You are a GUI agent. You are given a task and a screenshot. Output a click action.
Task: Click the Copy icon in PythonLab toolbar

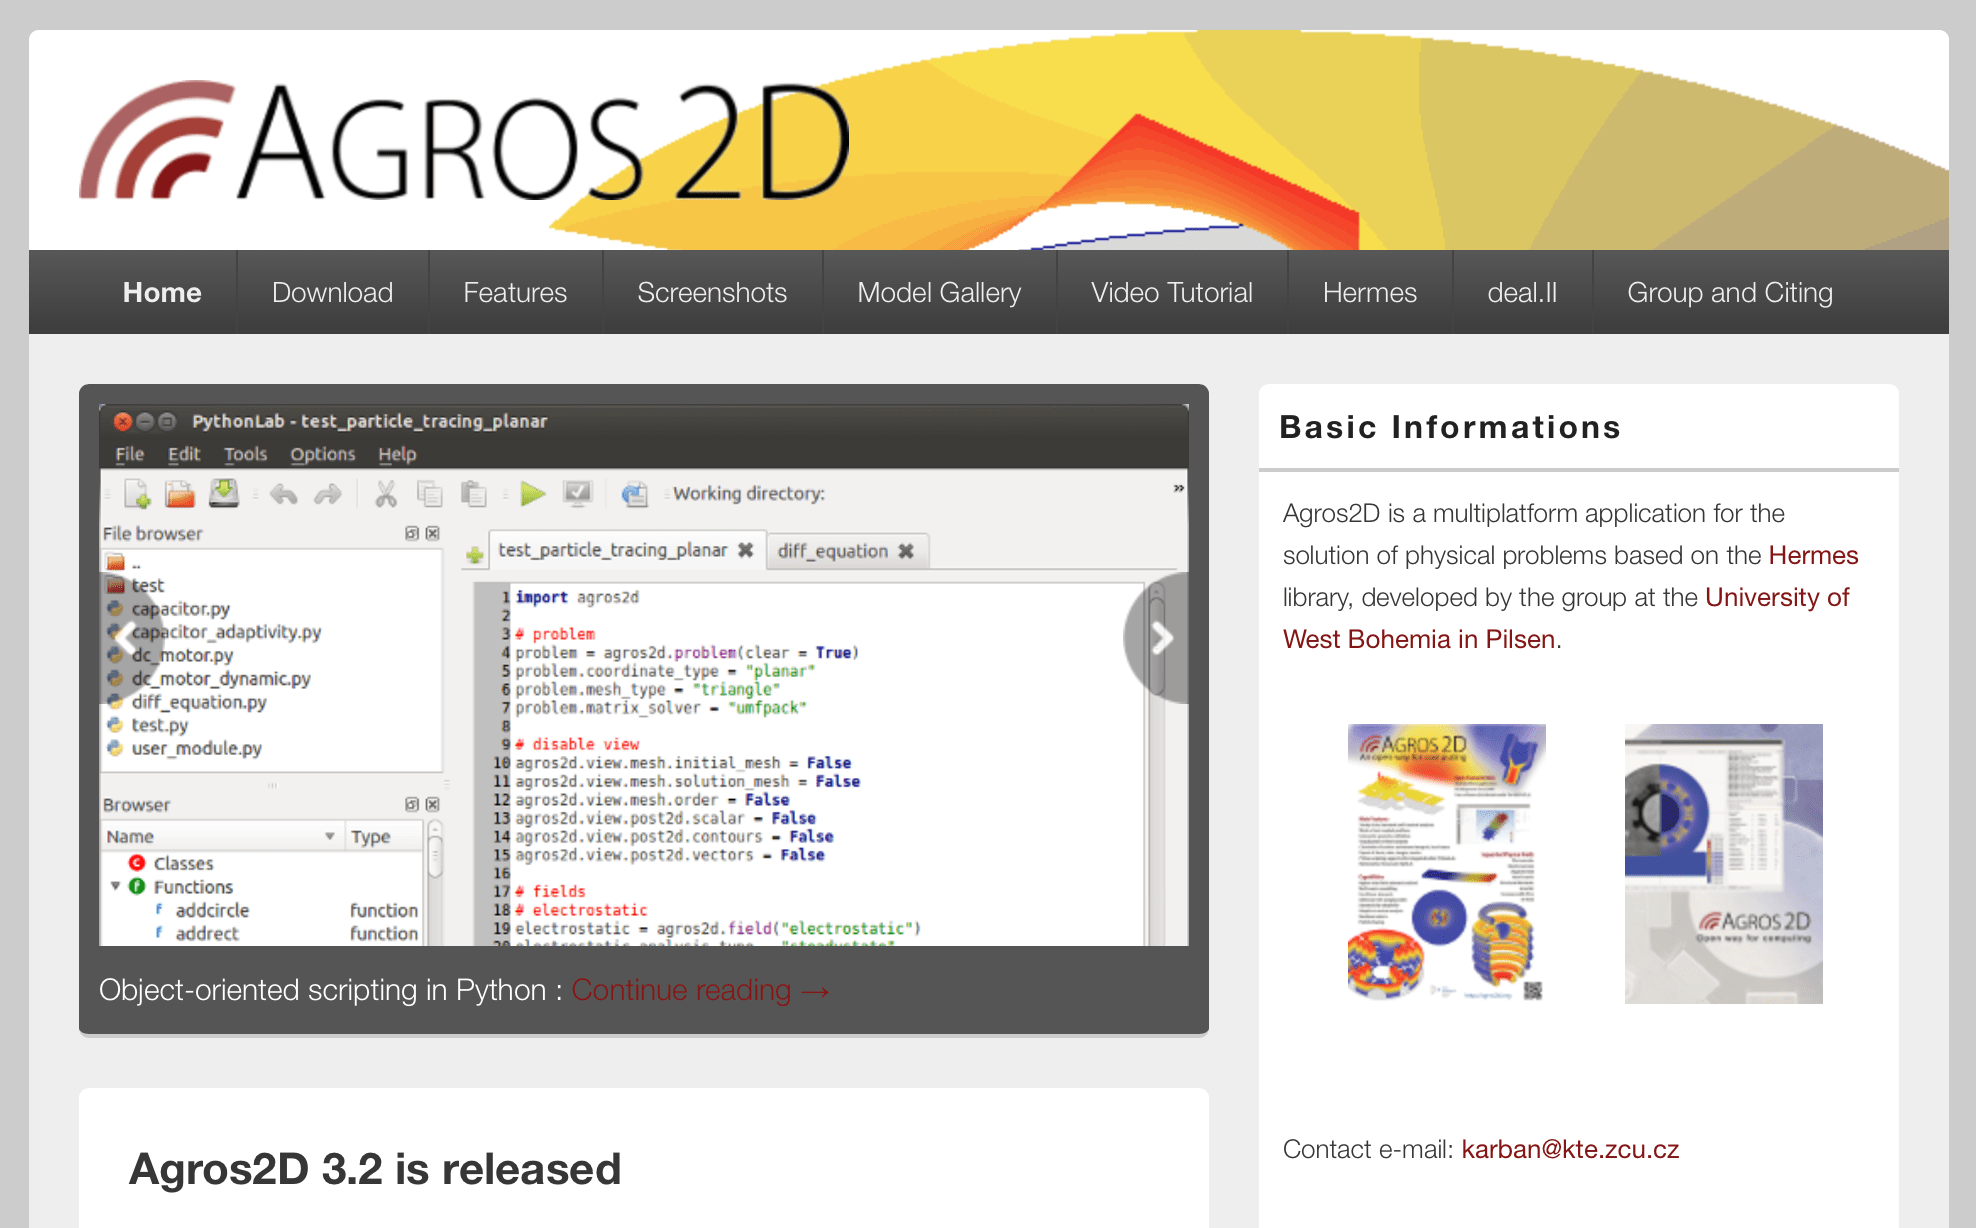tap(430, 494)
